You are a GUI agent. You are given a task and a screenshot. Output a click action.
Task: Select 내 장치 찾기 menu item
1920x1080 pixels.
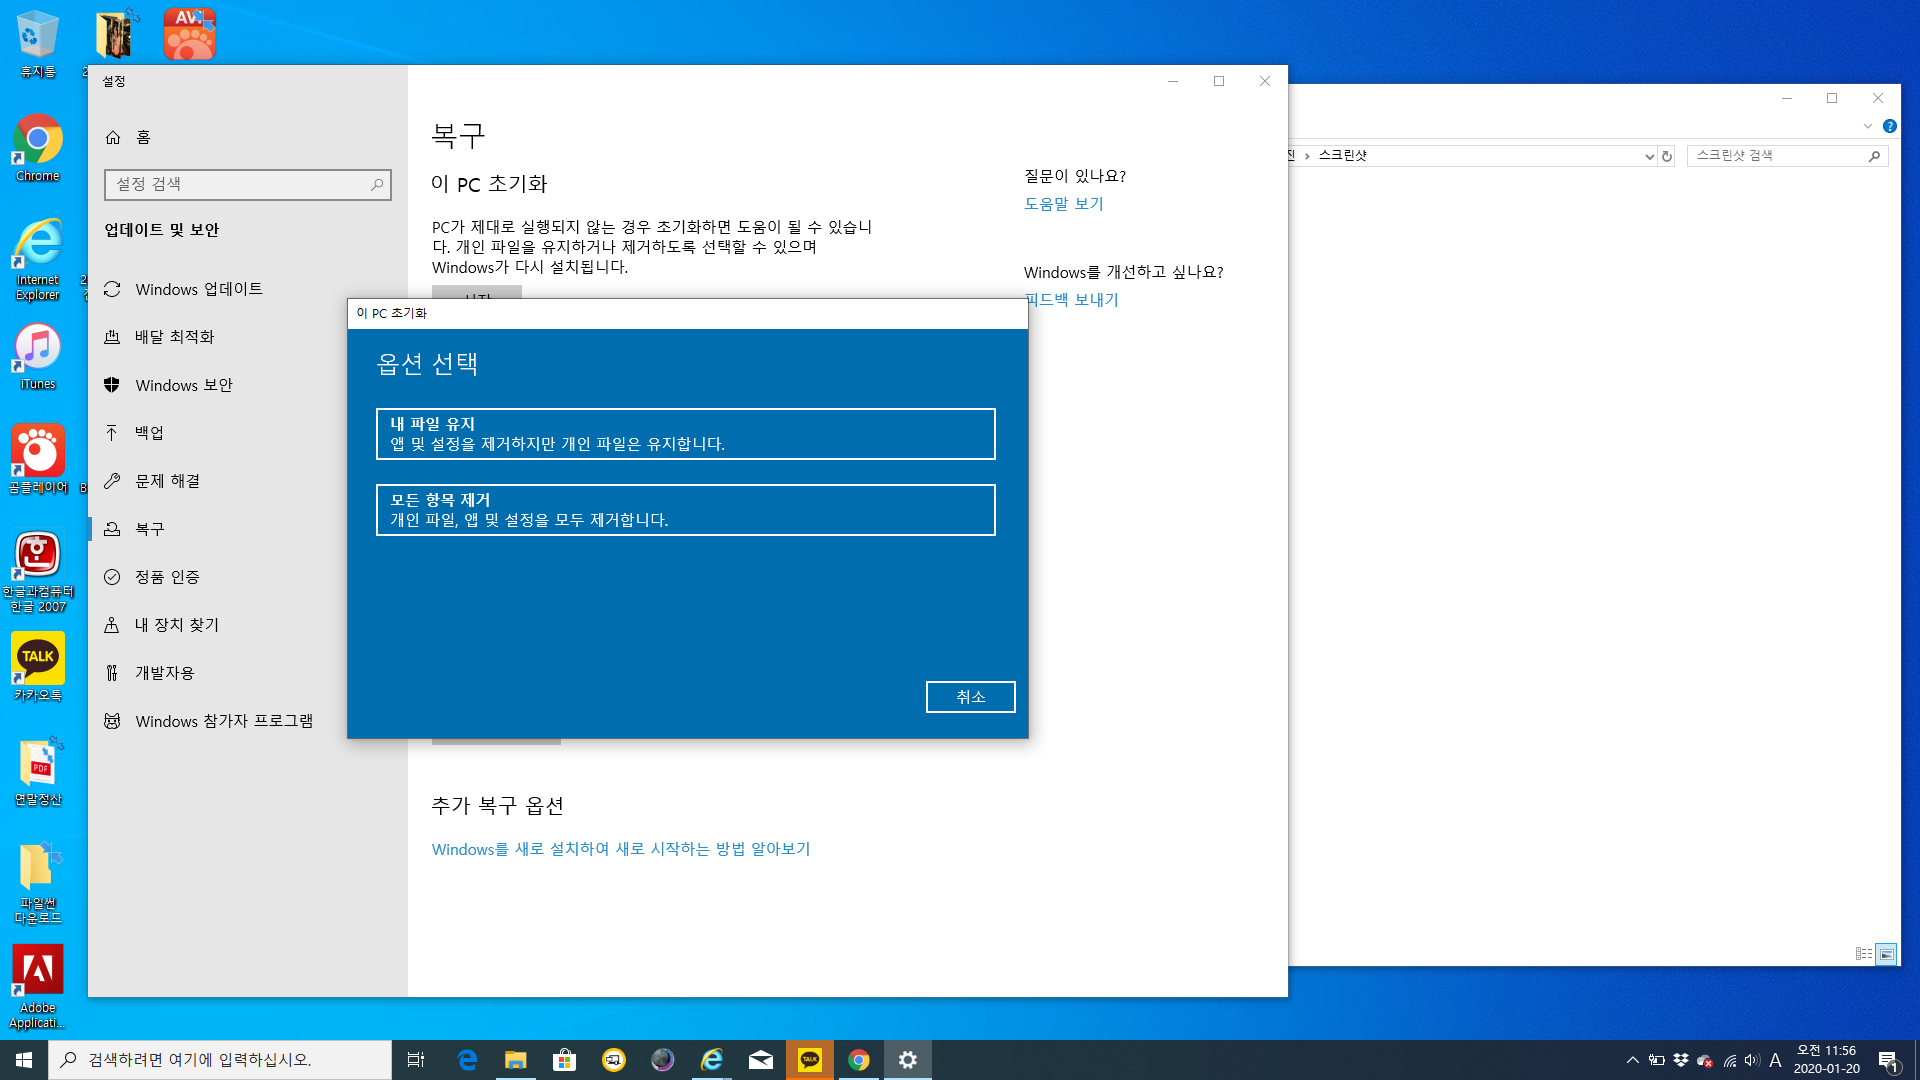tap(176, 625)
